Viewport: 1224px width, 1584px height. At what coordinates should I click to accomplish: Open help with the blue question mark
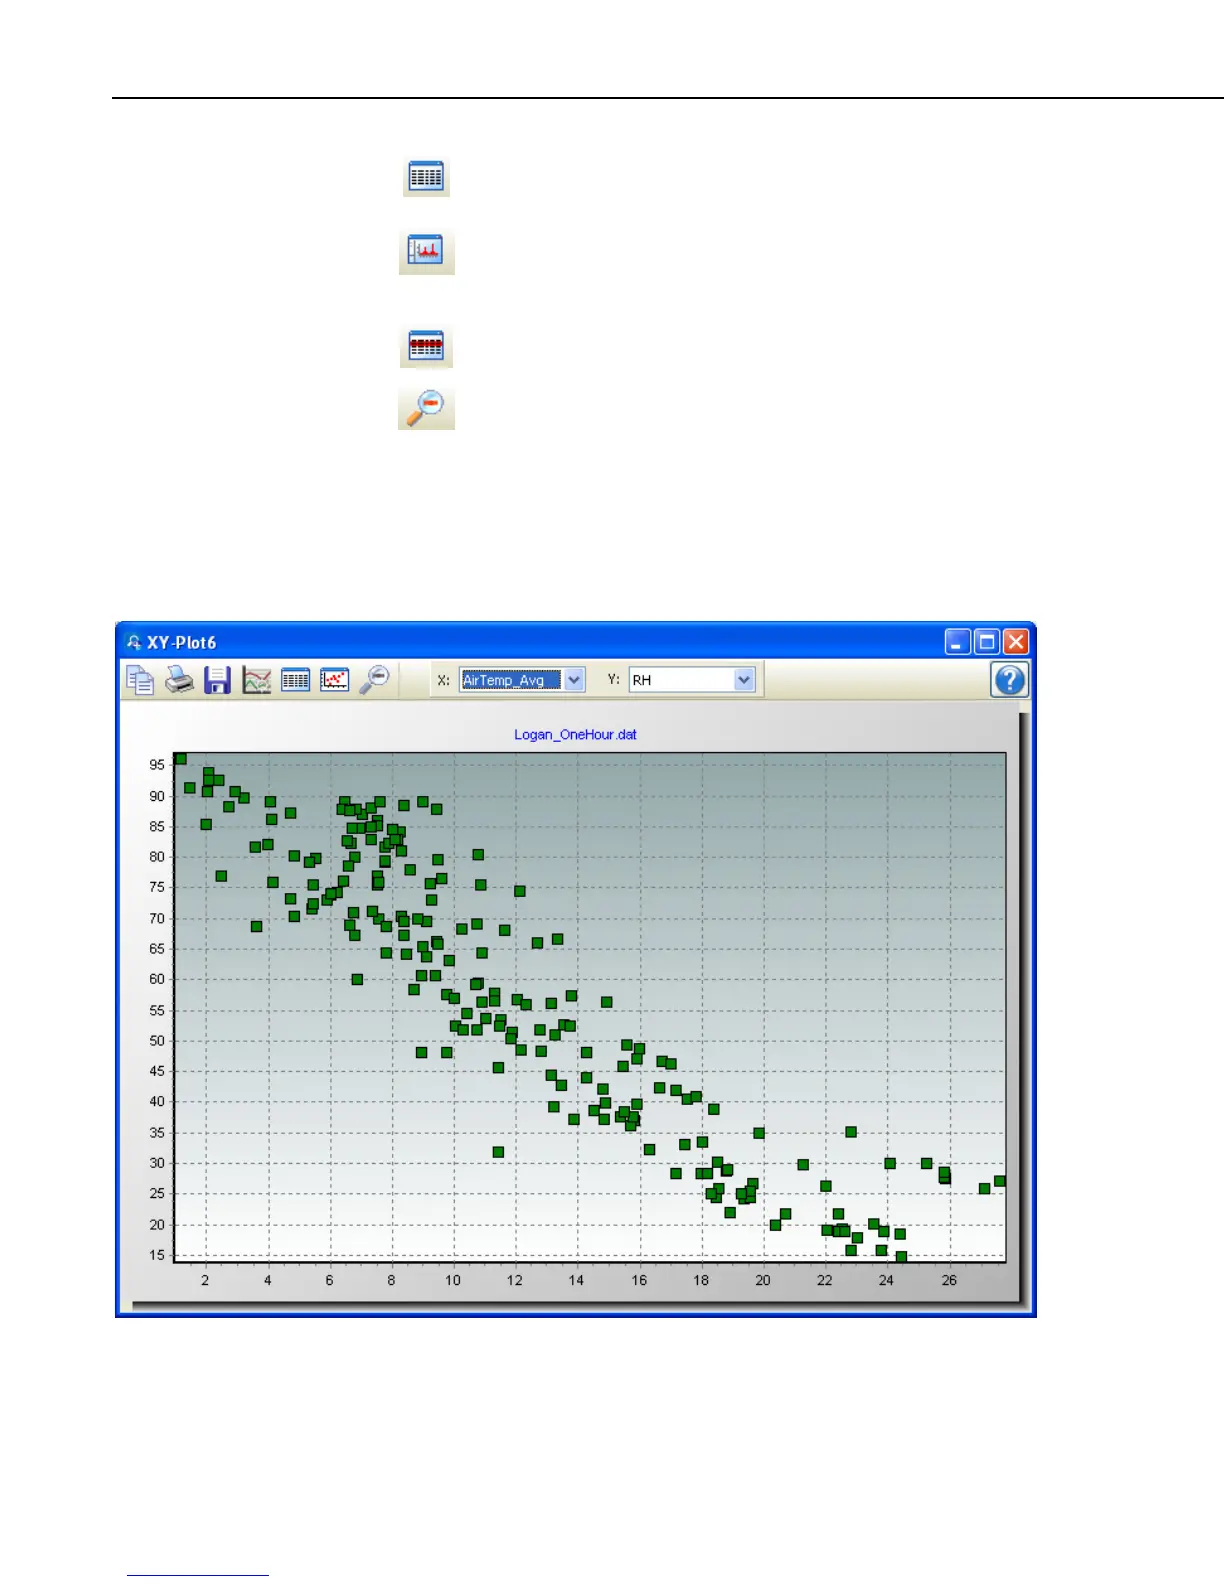coord(1010,680)
